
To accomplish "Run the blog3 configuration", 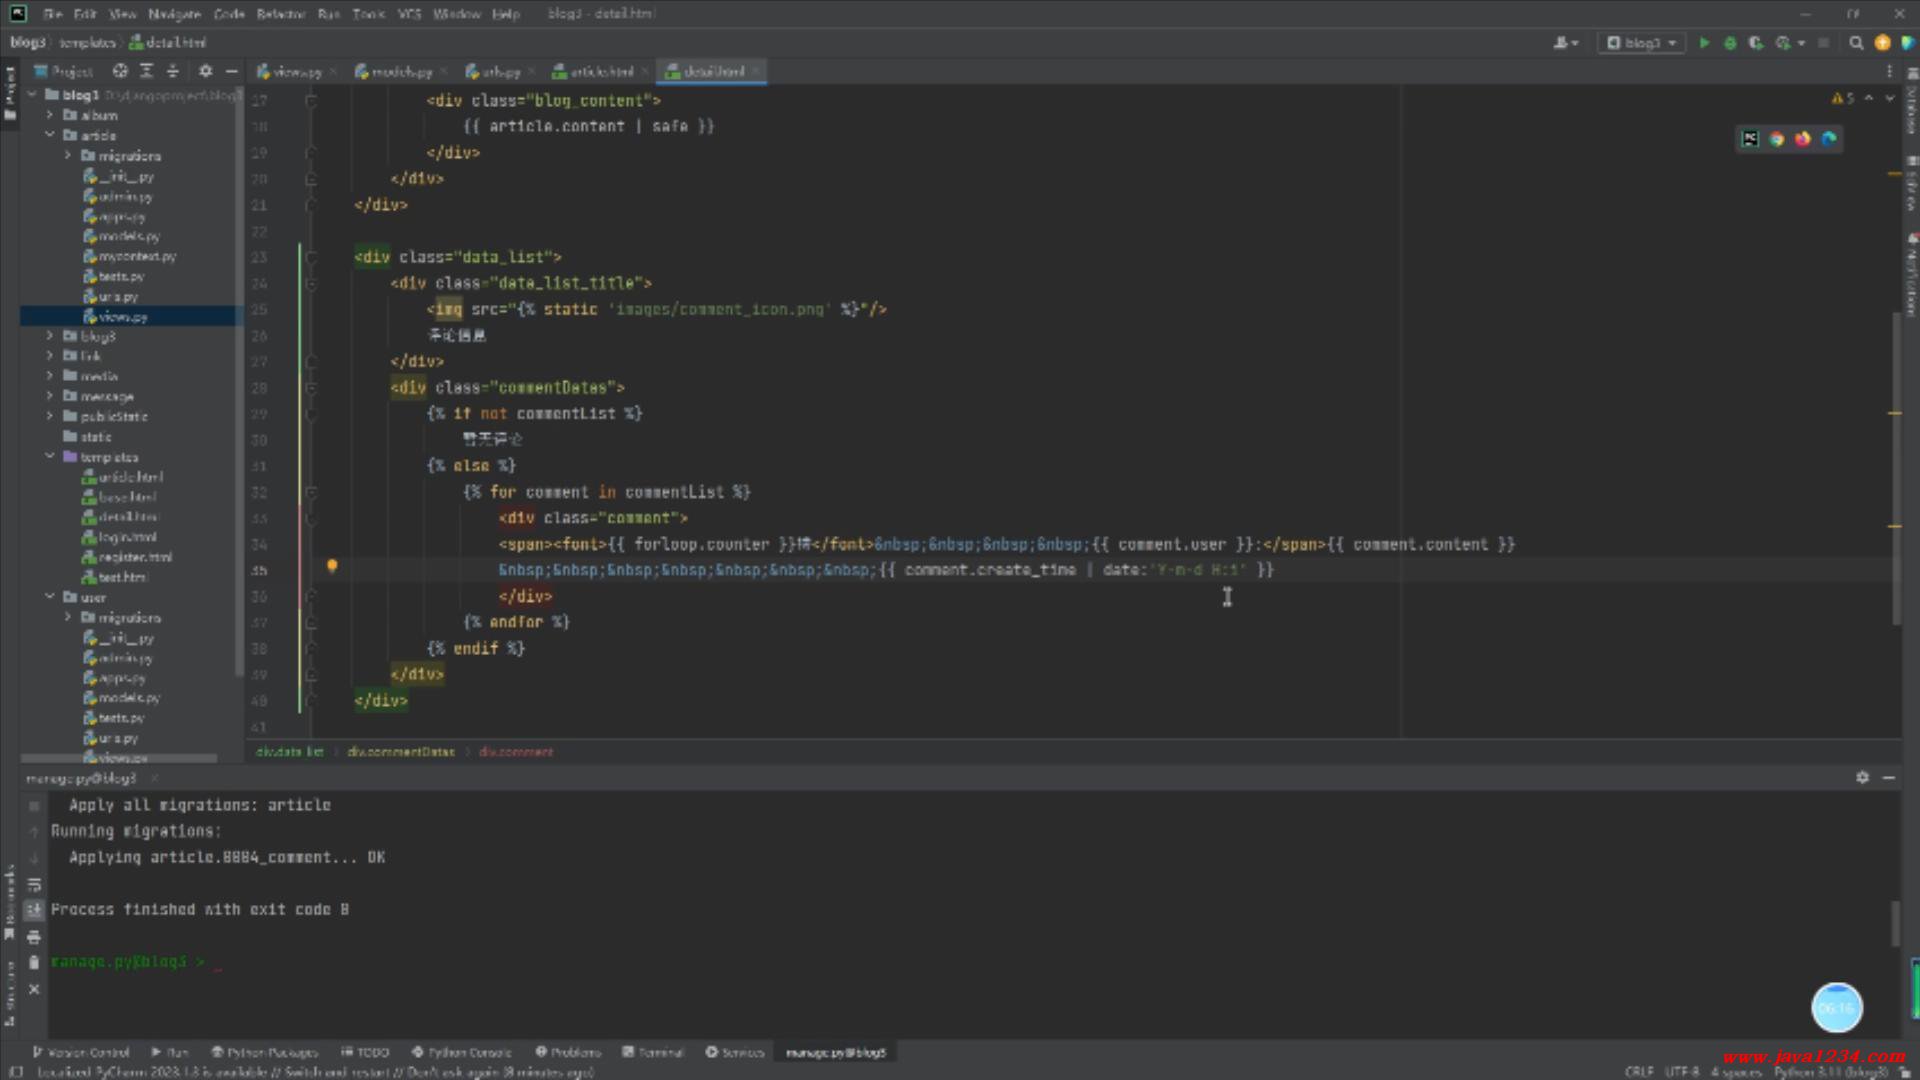I will [x=1704, y=43].
